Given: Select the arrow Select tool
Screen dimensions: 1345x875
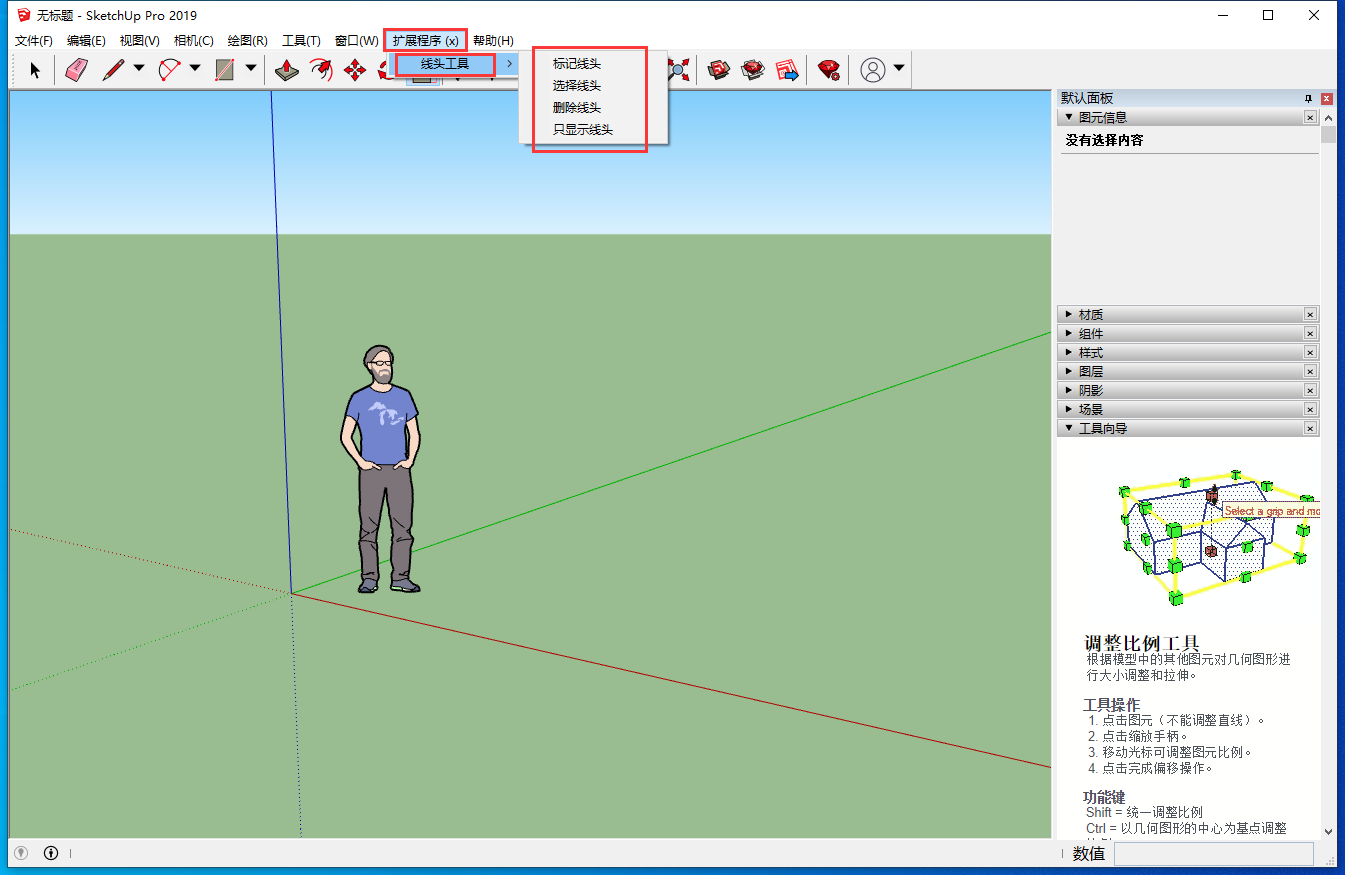Looking at the screenshot, I should 36,70.
